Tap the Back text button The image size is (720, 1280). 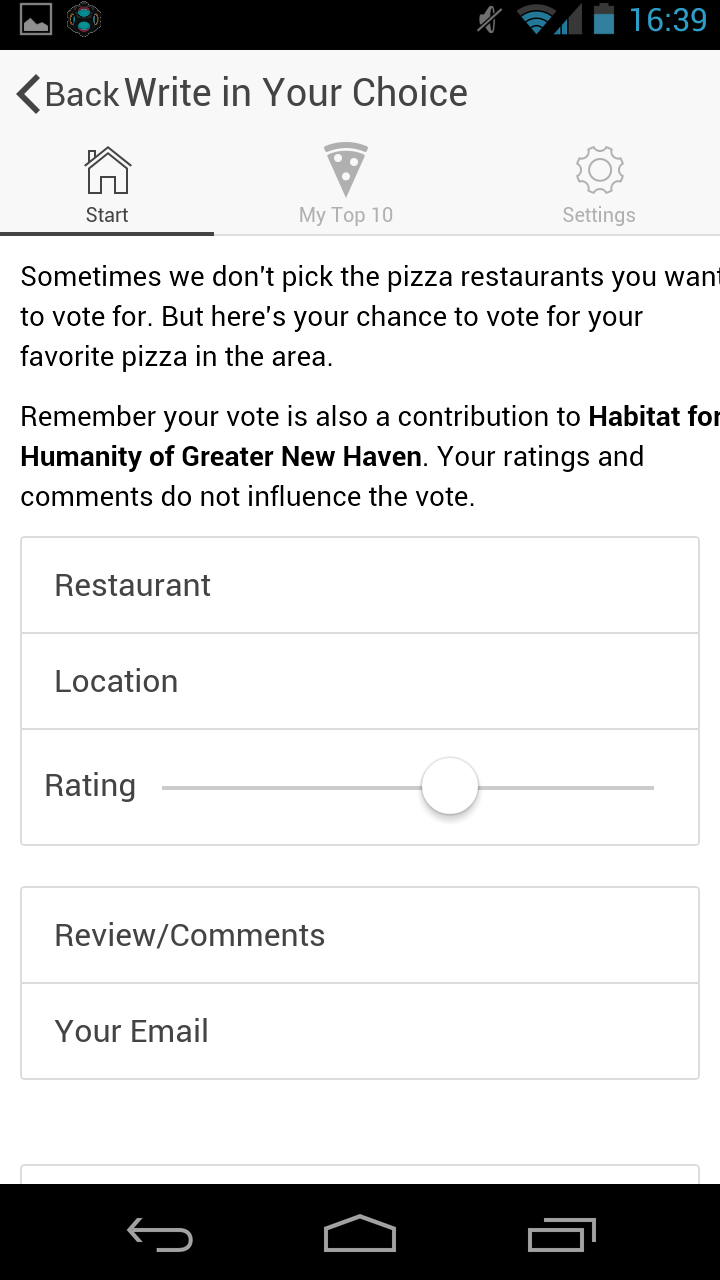(x=82, y=94)
